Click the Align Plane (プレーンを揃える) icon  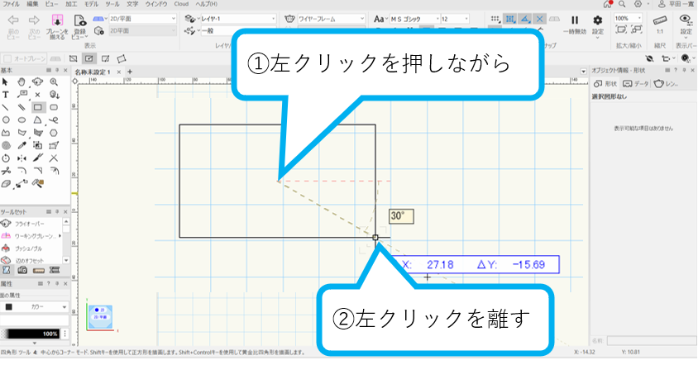57,21
